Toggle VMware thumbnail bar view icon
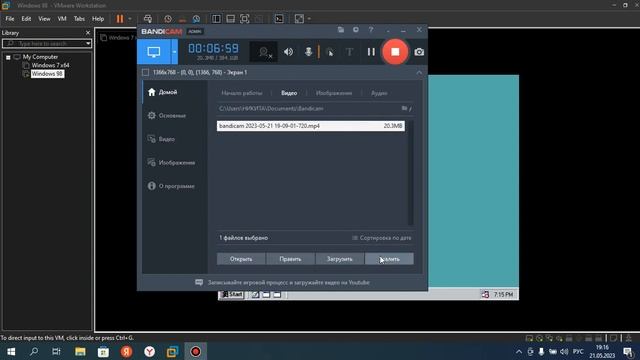 (x=230, y=19)
